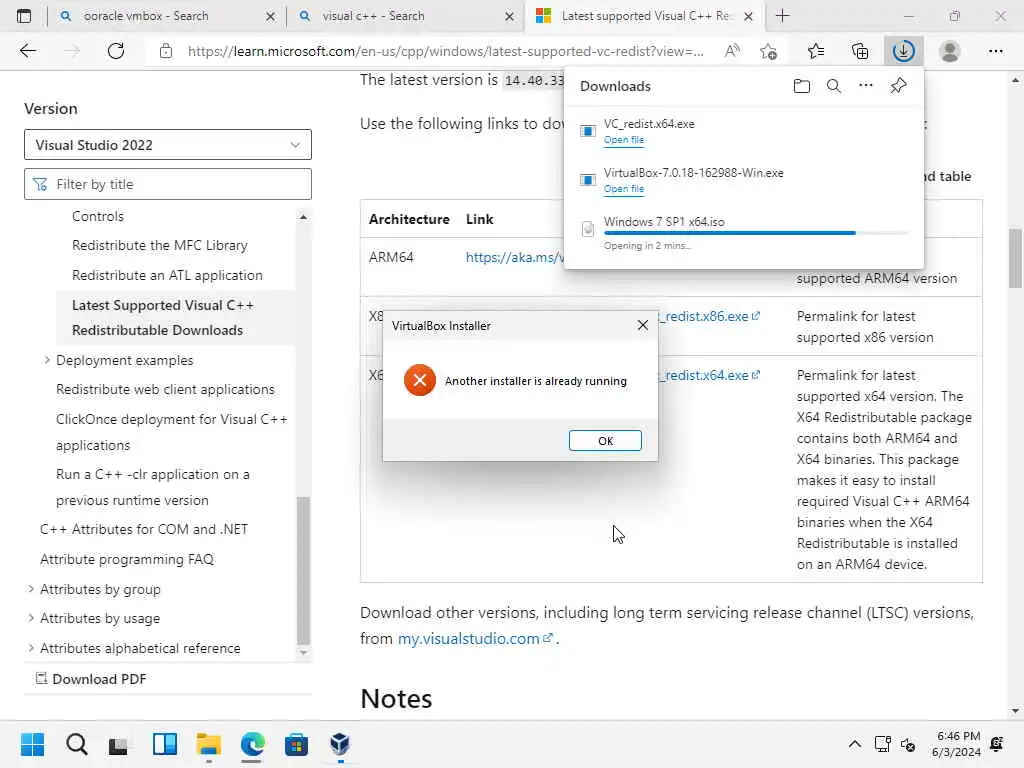Reload the page with Refresh icon
Image resolution: width=1024 pixels, height=768 pixels.
click(x=116, y=51)
